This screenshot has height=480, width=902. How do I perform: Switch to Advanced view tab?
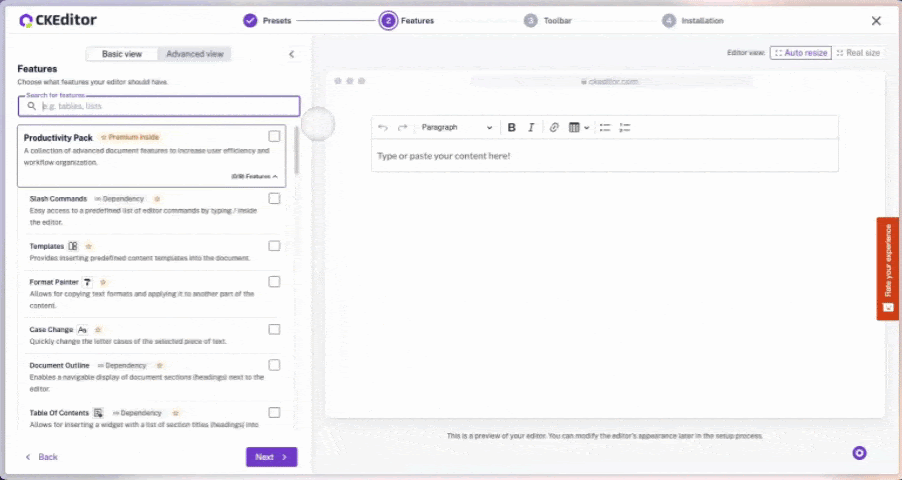(195, 54)
